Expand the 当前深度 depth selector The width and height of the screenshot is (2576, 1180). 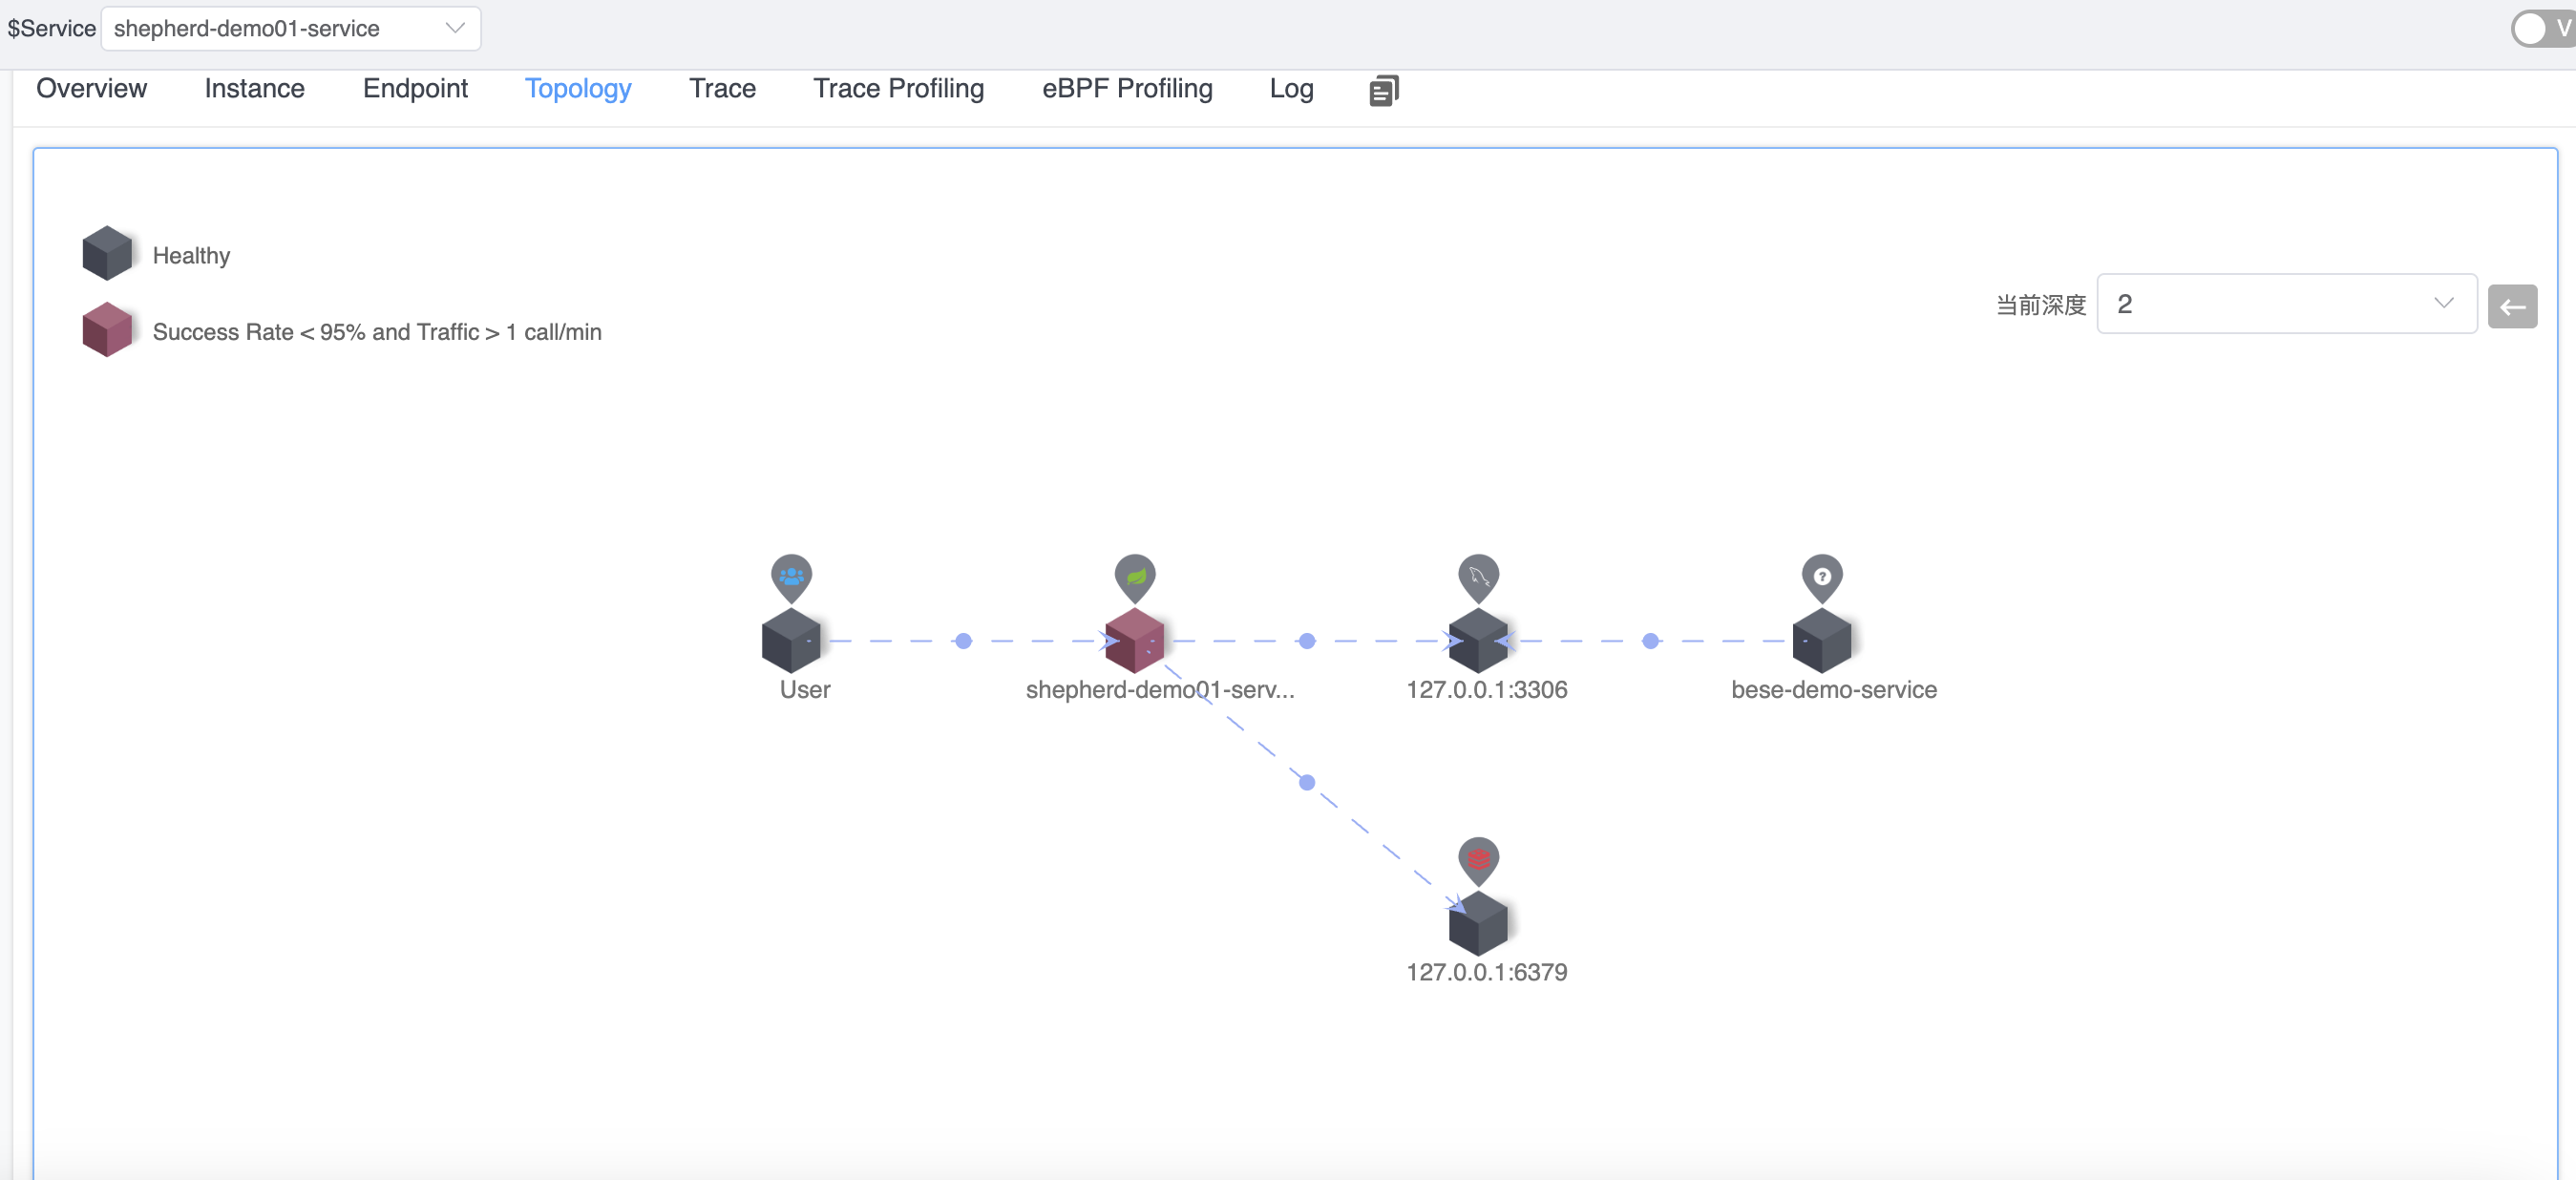coord(2285,304)
